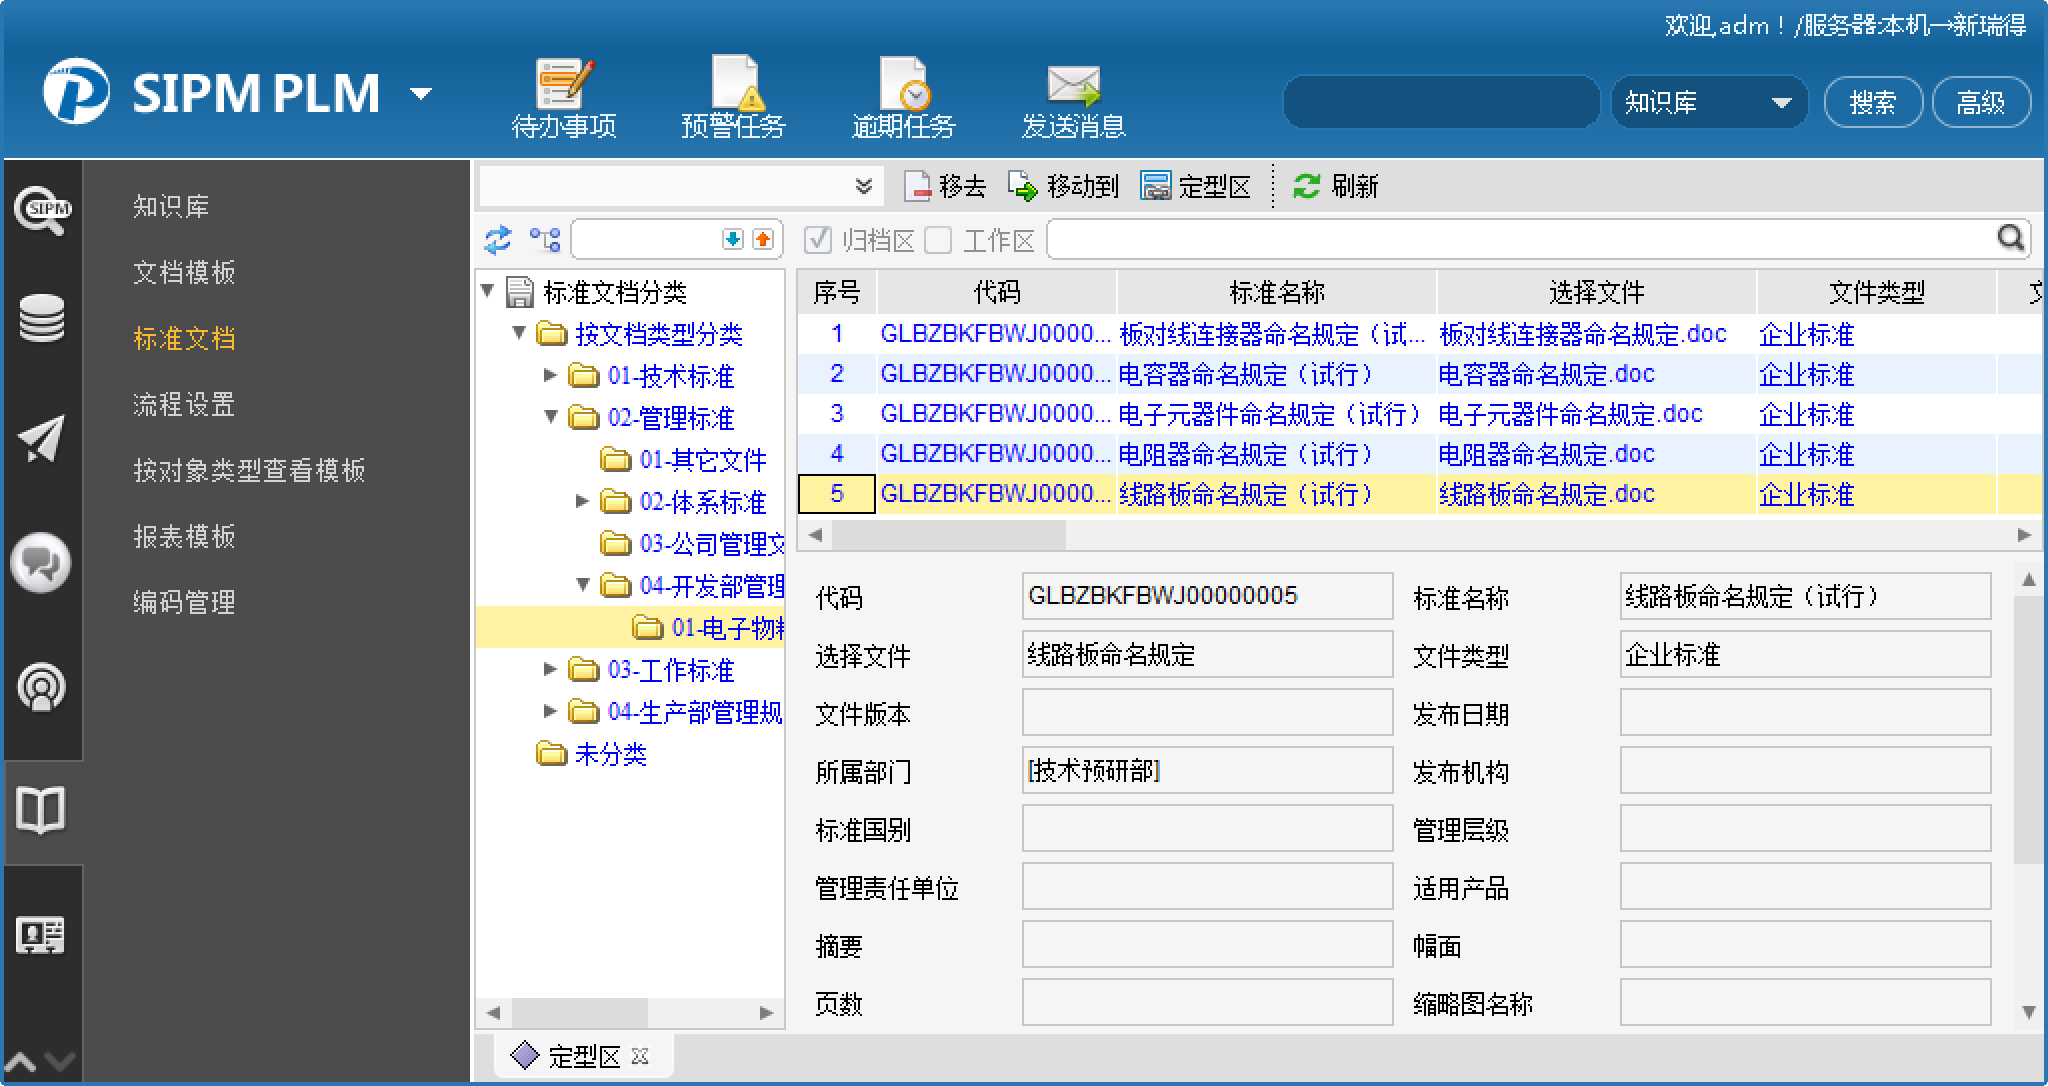
Task: Click the paper plane sidebar icon
Action: 42,439
